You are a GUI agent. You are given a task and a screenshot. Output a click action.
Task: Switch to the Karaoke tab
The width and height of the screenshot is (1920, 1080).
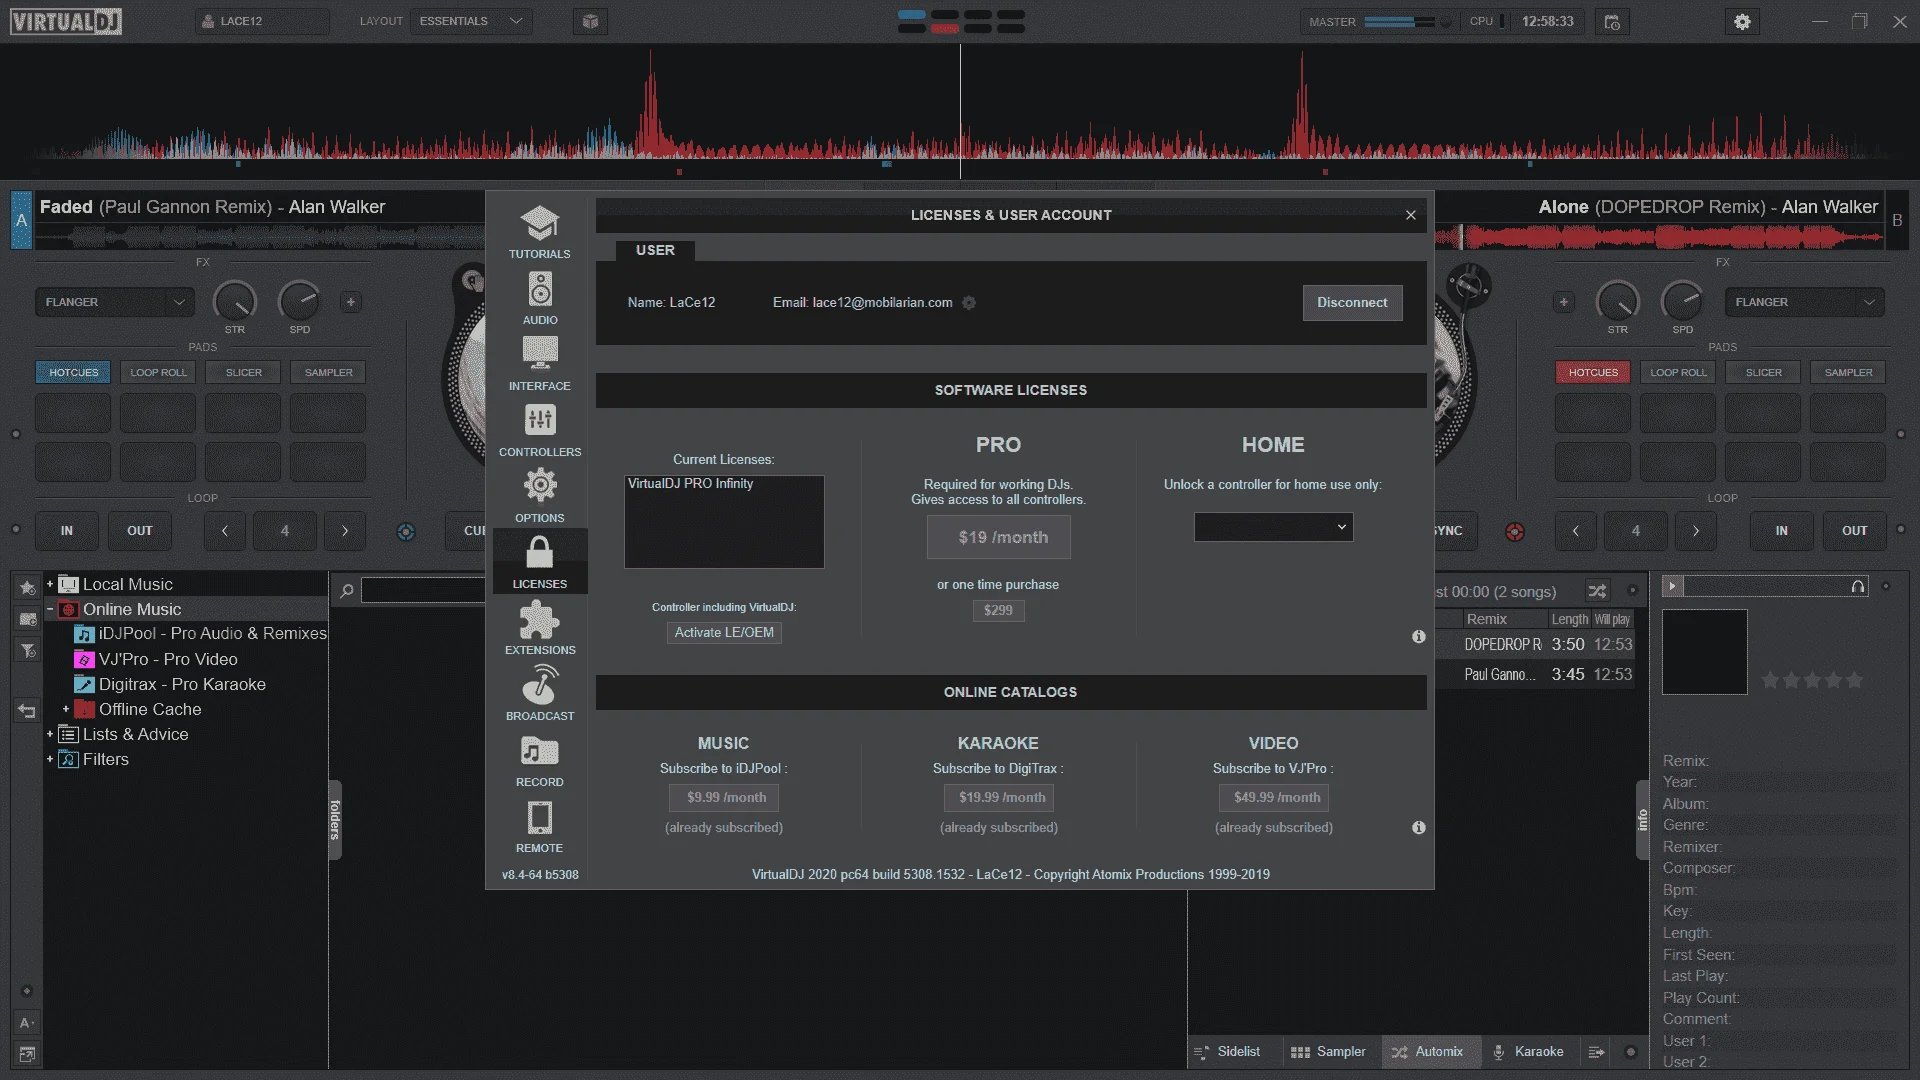pos(1527,1052)
